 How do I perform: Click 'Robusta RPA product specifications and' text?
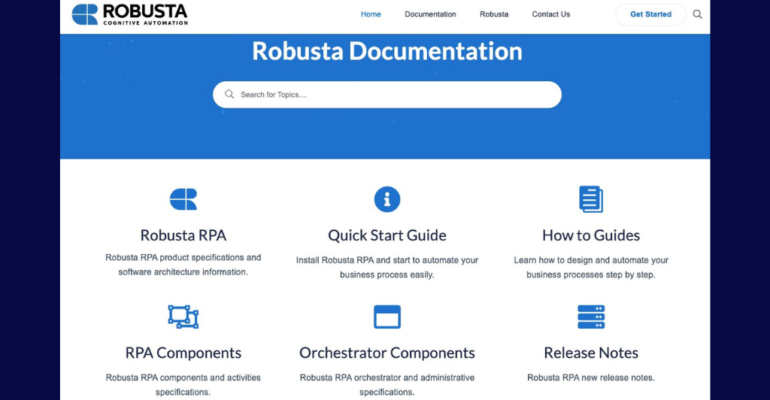tap(183, 258)
